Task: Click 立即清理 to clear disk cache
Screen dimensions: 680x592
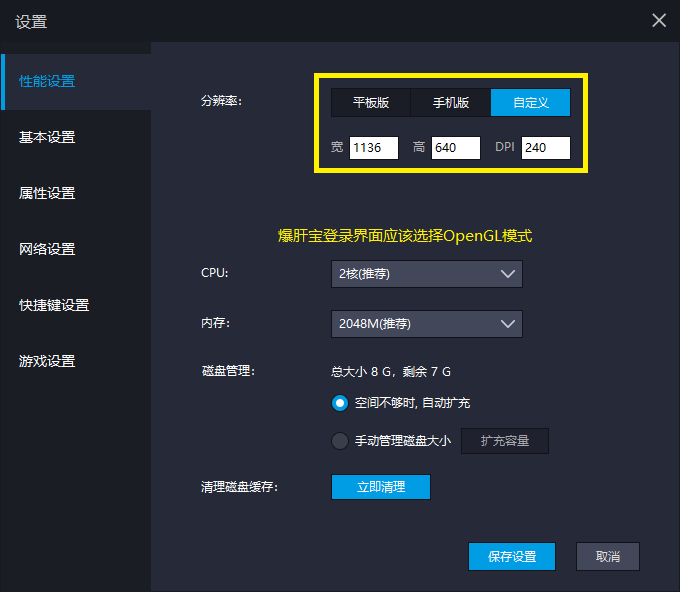Action: 381,487
